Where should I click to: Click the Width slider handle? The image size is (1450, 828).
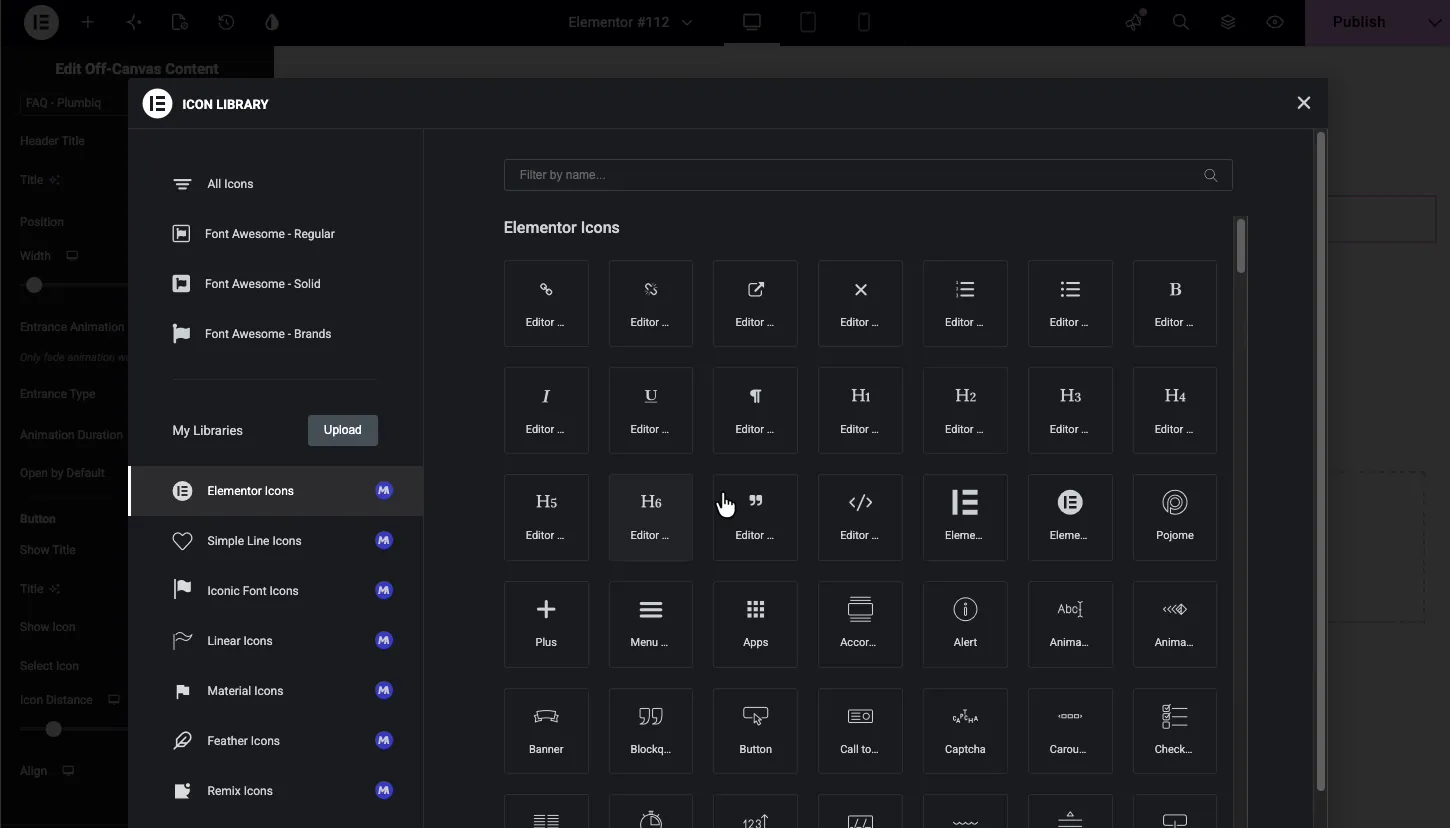pos(34,286)
